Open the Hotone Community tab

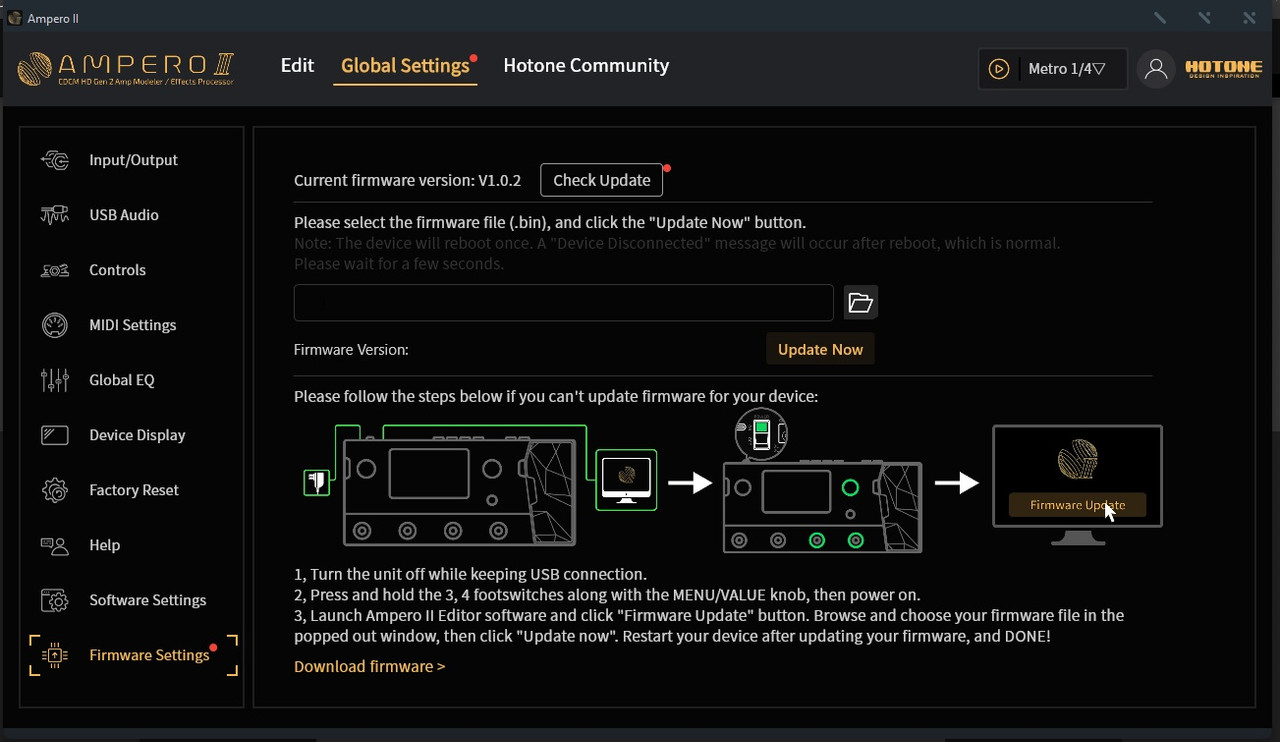click(x=586, y=65)
